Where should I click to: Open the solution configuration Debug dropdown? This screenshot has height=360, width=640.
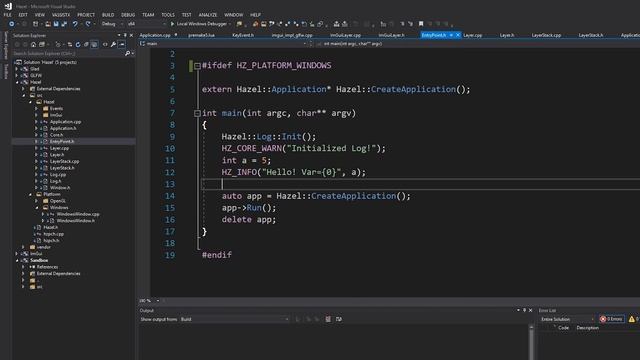pyautogui.click(x=112, y=24)
